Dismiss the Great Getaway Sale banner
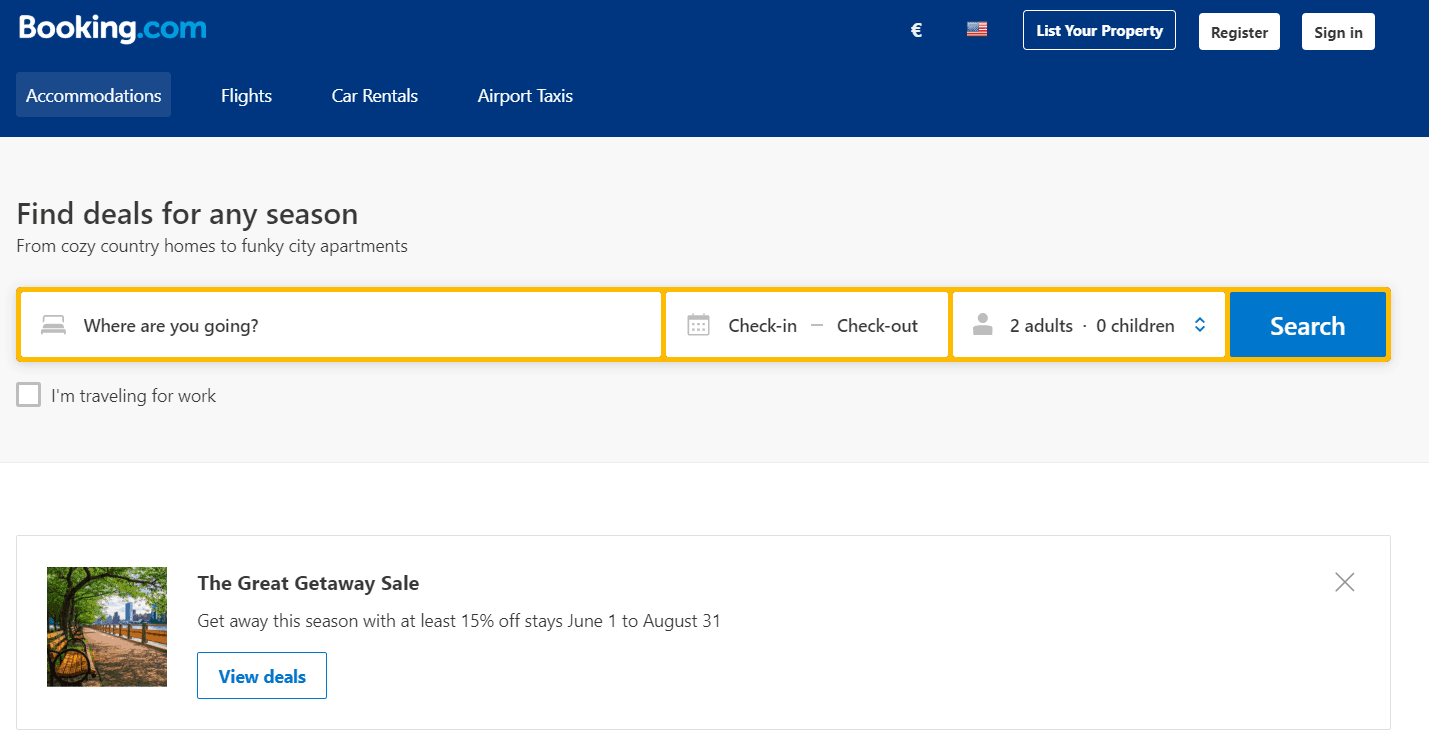 point(1344,582)
